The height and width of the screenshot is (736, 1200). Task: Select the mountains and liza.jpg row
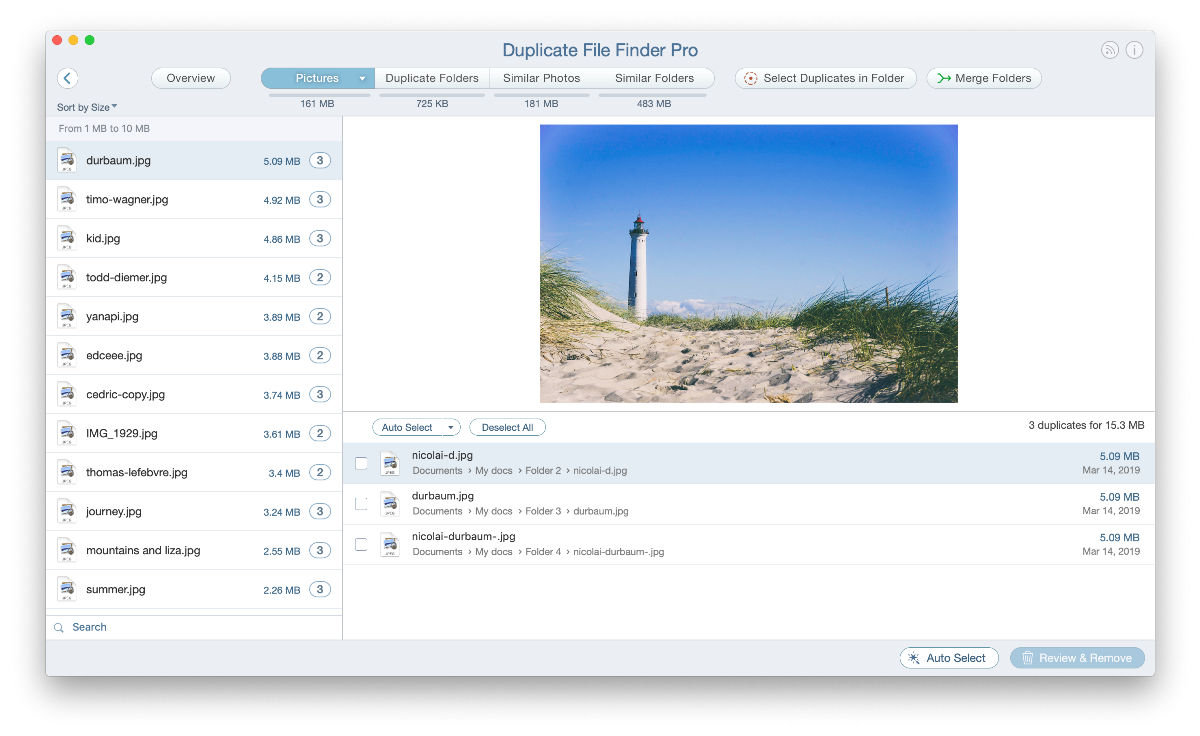coord(194,550)
